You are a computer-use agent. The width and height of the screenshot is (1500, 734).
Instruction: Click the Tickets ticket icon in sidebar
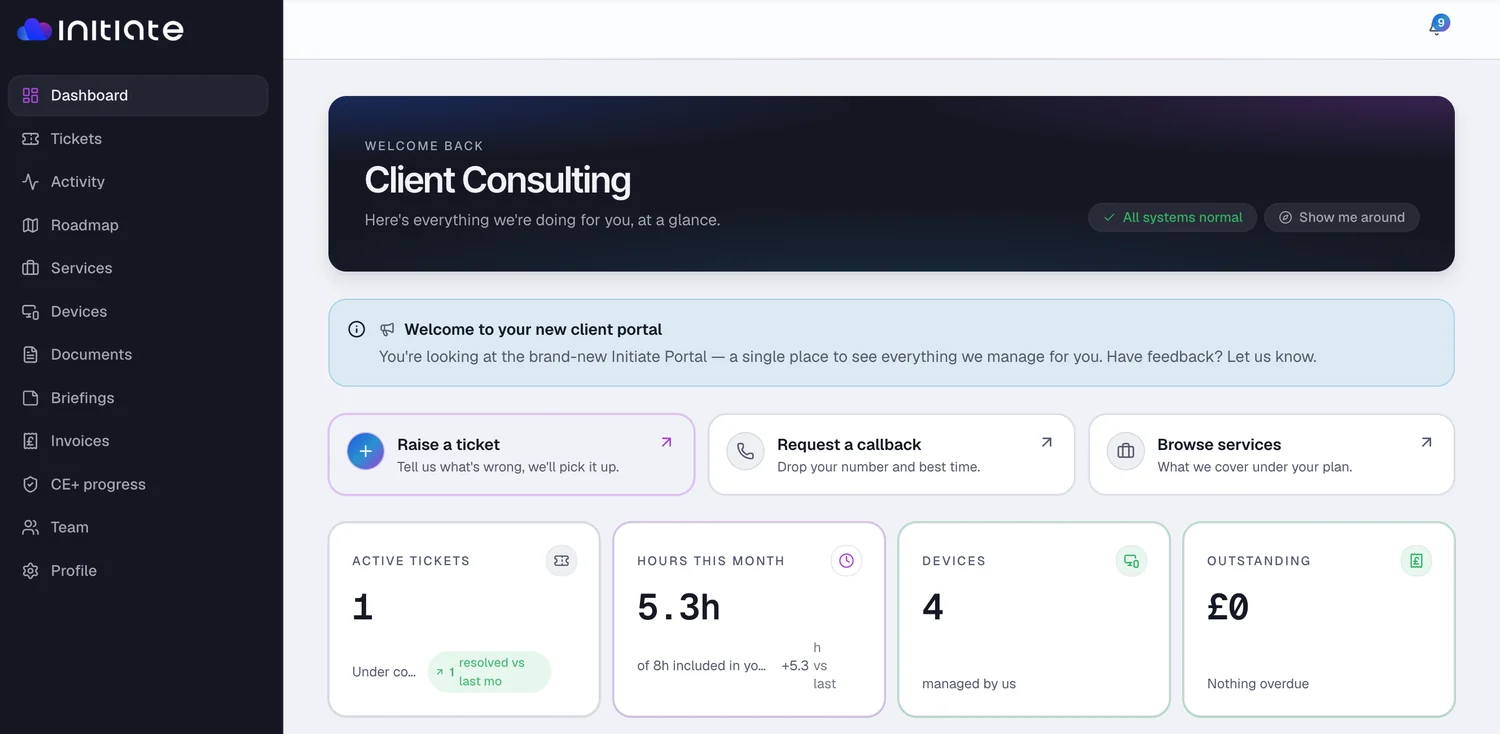(x=30, y=139)
